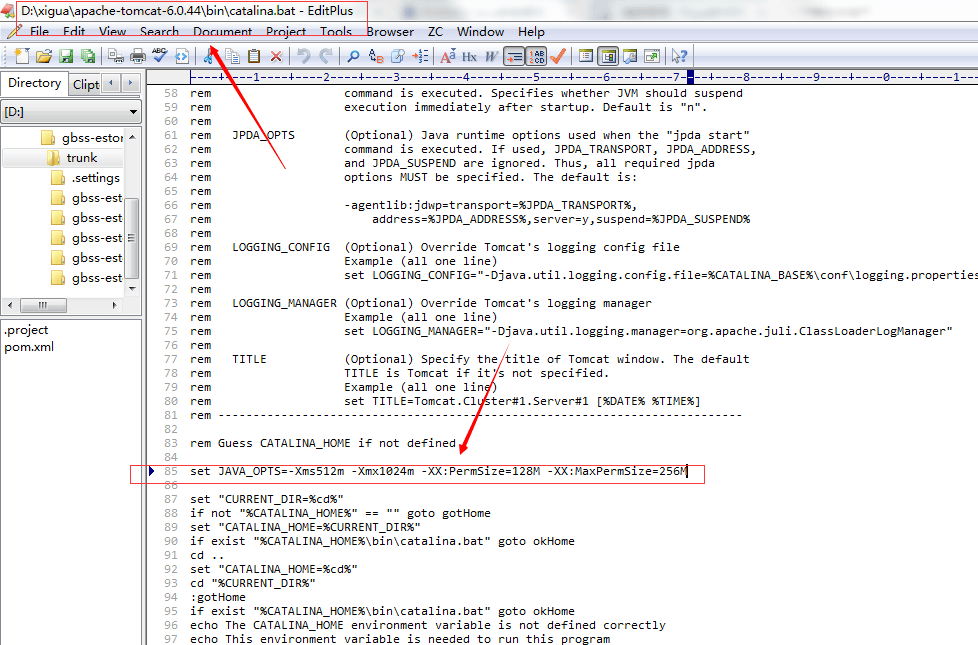
Task: Switch to the Cliptext tab
Action: pyautogui.click(x=85, y=84)
